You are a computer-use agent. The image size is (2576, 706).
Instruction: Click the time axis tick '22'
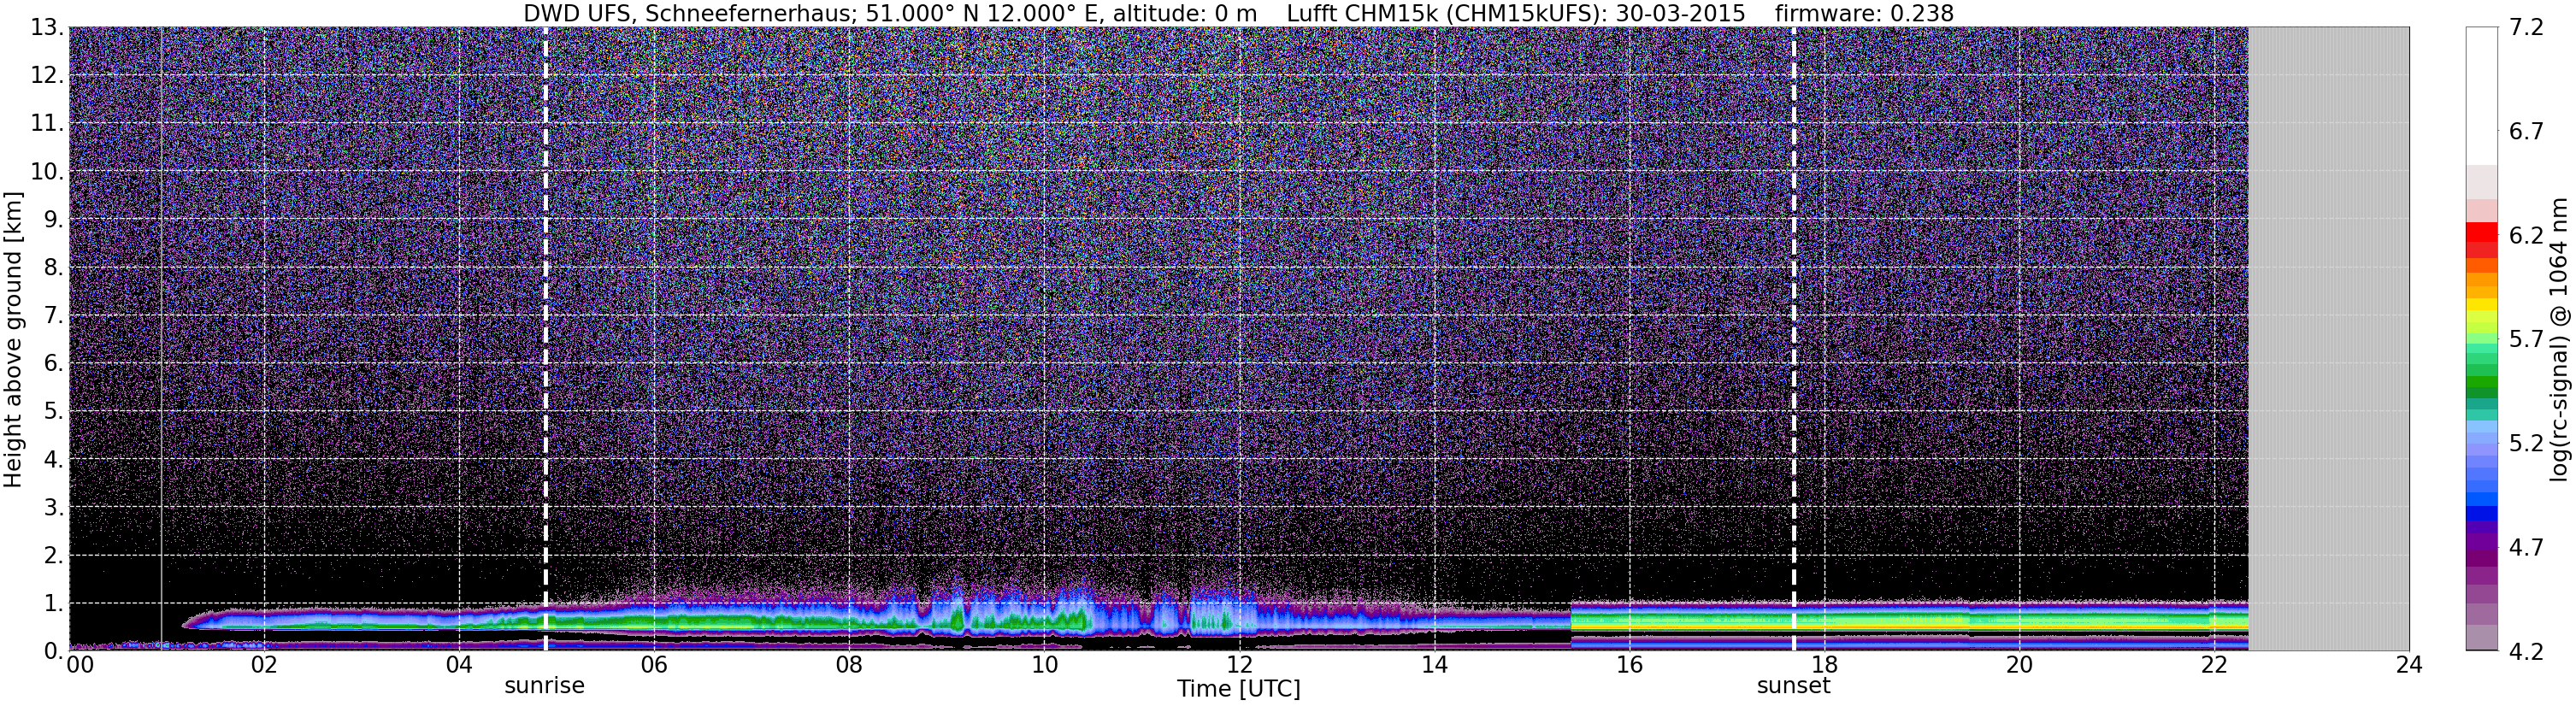click(x=2214, y=666)
